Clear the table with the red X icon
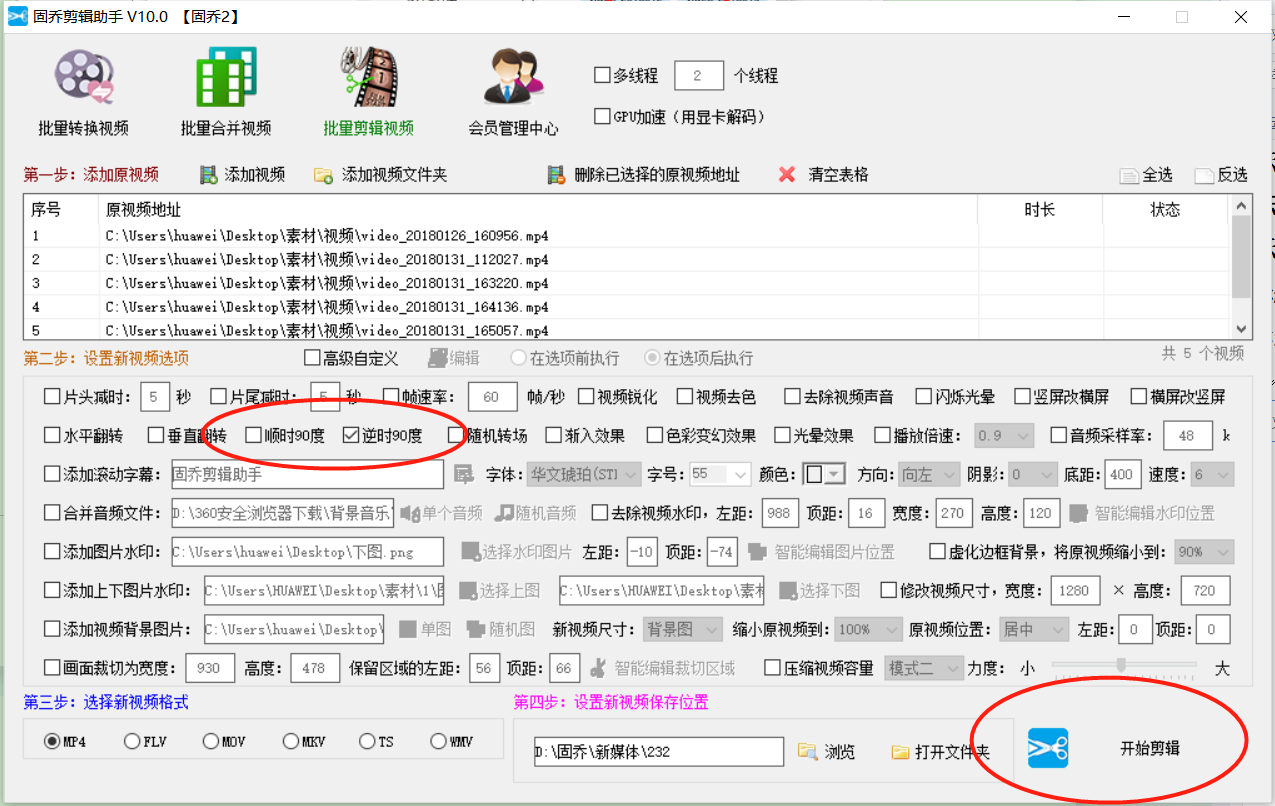1275x806 pixels. [787, 174]
